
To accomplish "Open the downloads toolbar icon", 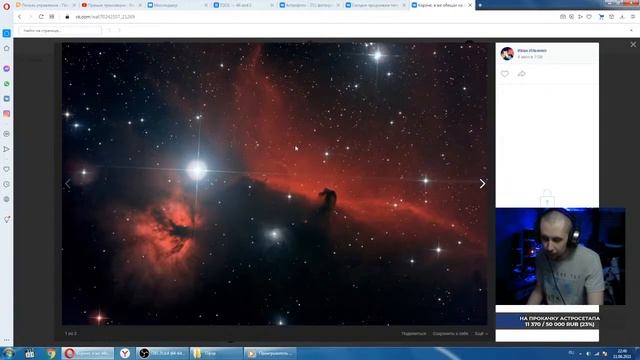I will coord(622,17).
